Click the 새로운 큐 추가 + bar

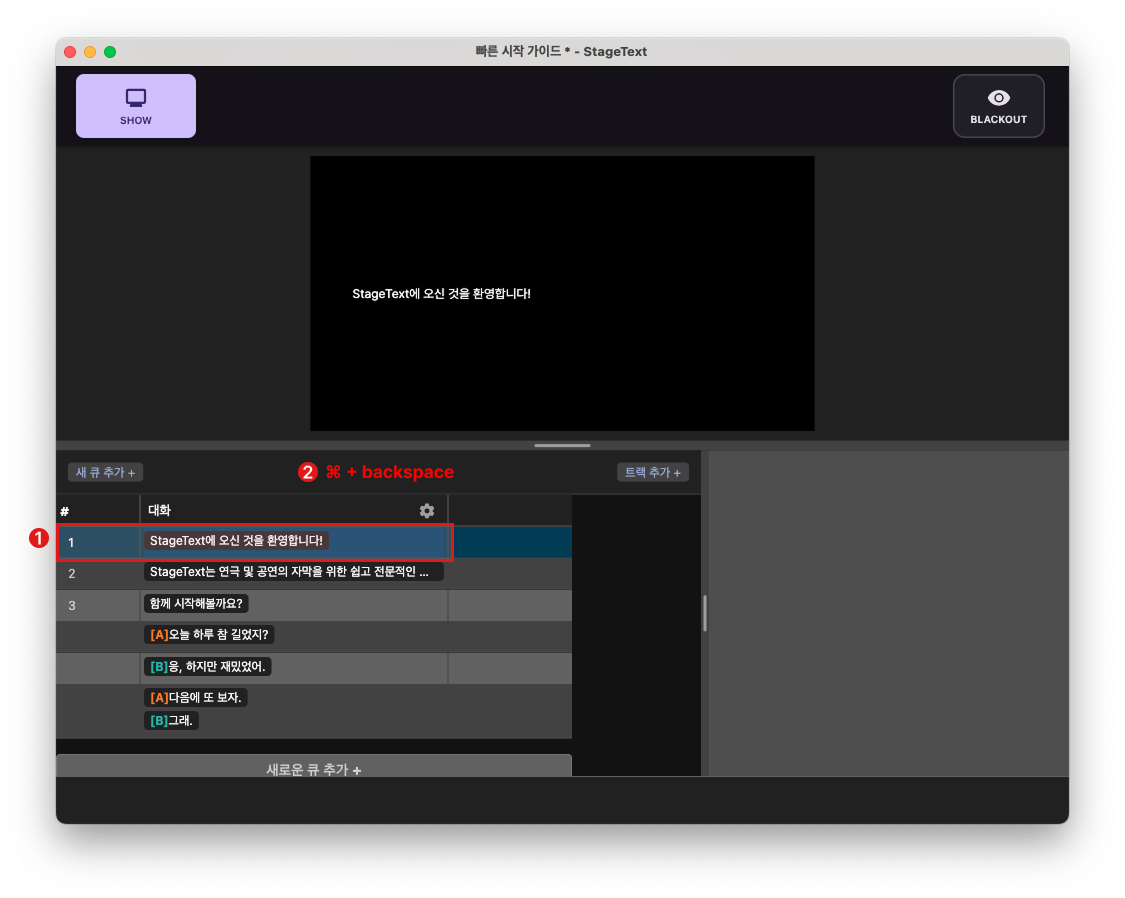313,767
